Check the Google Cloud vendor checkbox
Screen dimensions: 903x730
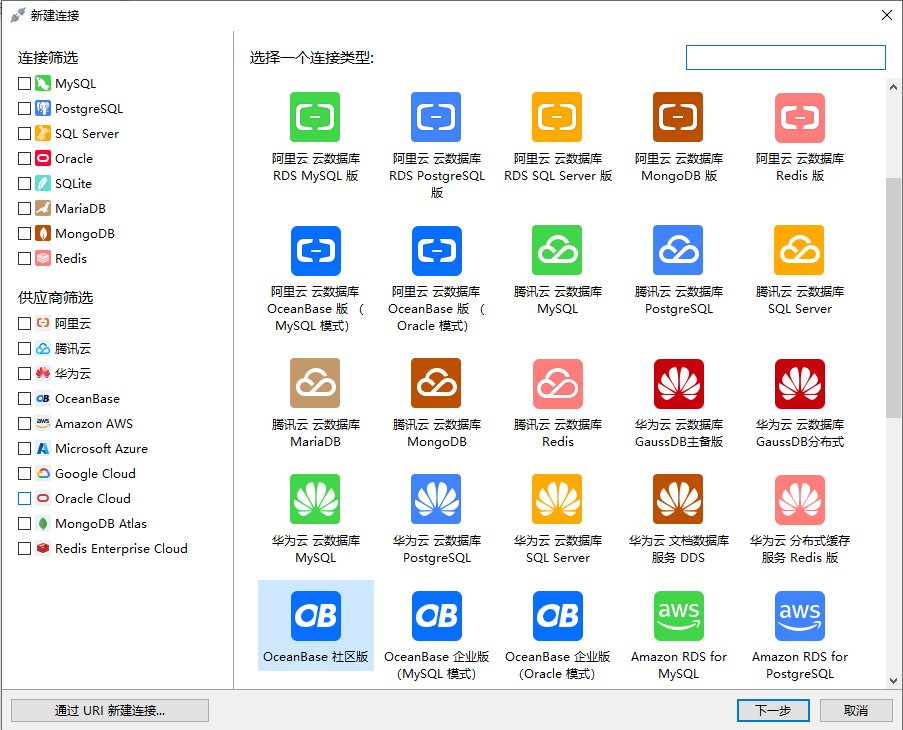[x=24, y=474]
